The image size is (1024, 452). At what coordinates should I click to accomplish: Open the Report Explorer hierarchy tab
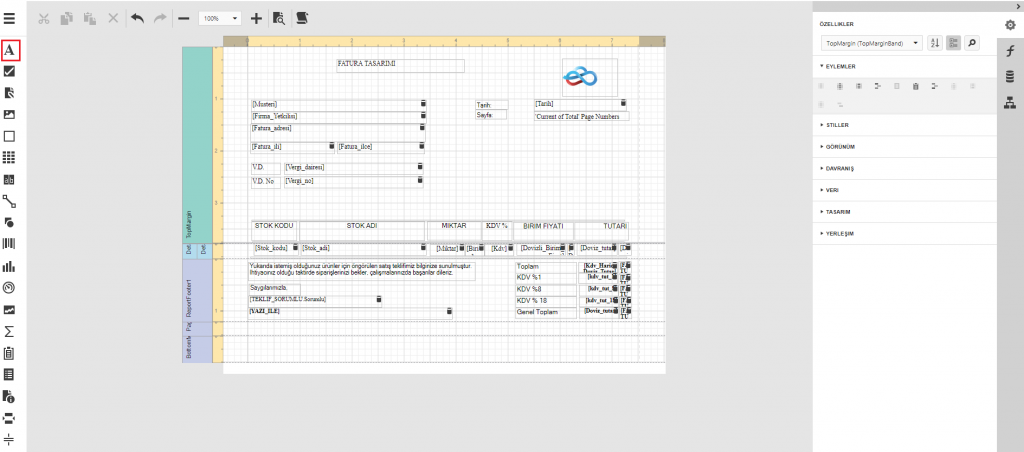pos(1010,101)
